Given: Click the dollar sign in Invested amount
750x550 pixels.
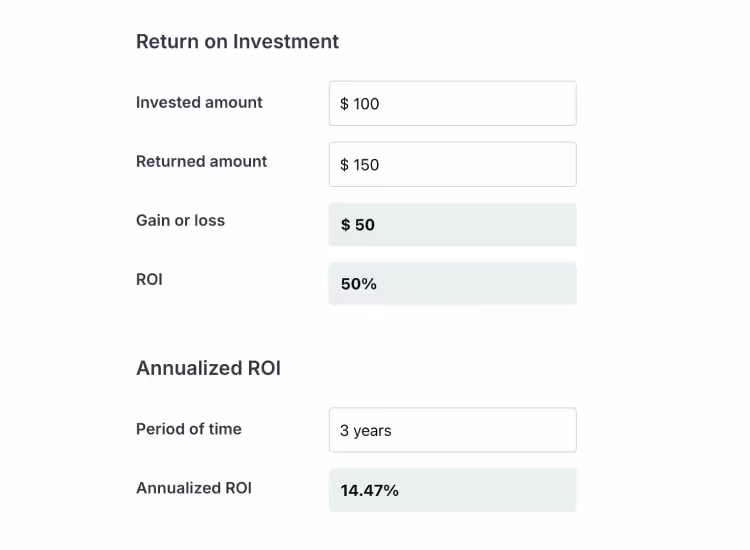Looking at the screenshot, I should point(345,104).
